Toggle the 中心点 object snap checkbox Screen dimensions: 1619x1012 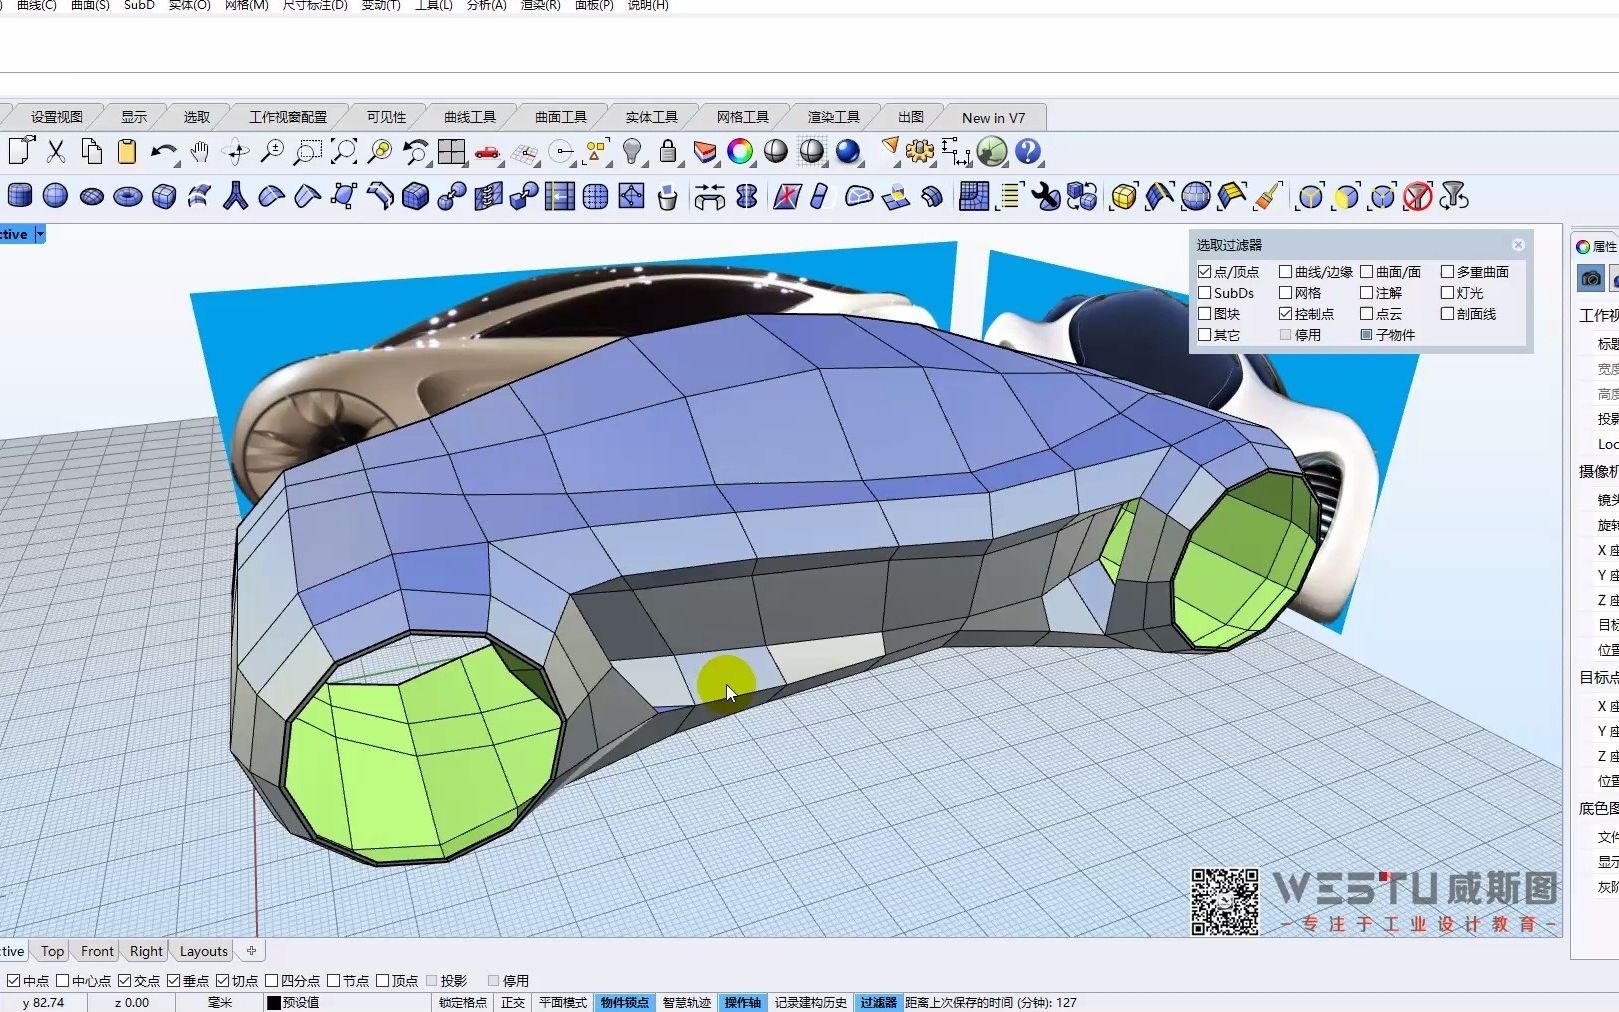tap(63, 981)
